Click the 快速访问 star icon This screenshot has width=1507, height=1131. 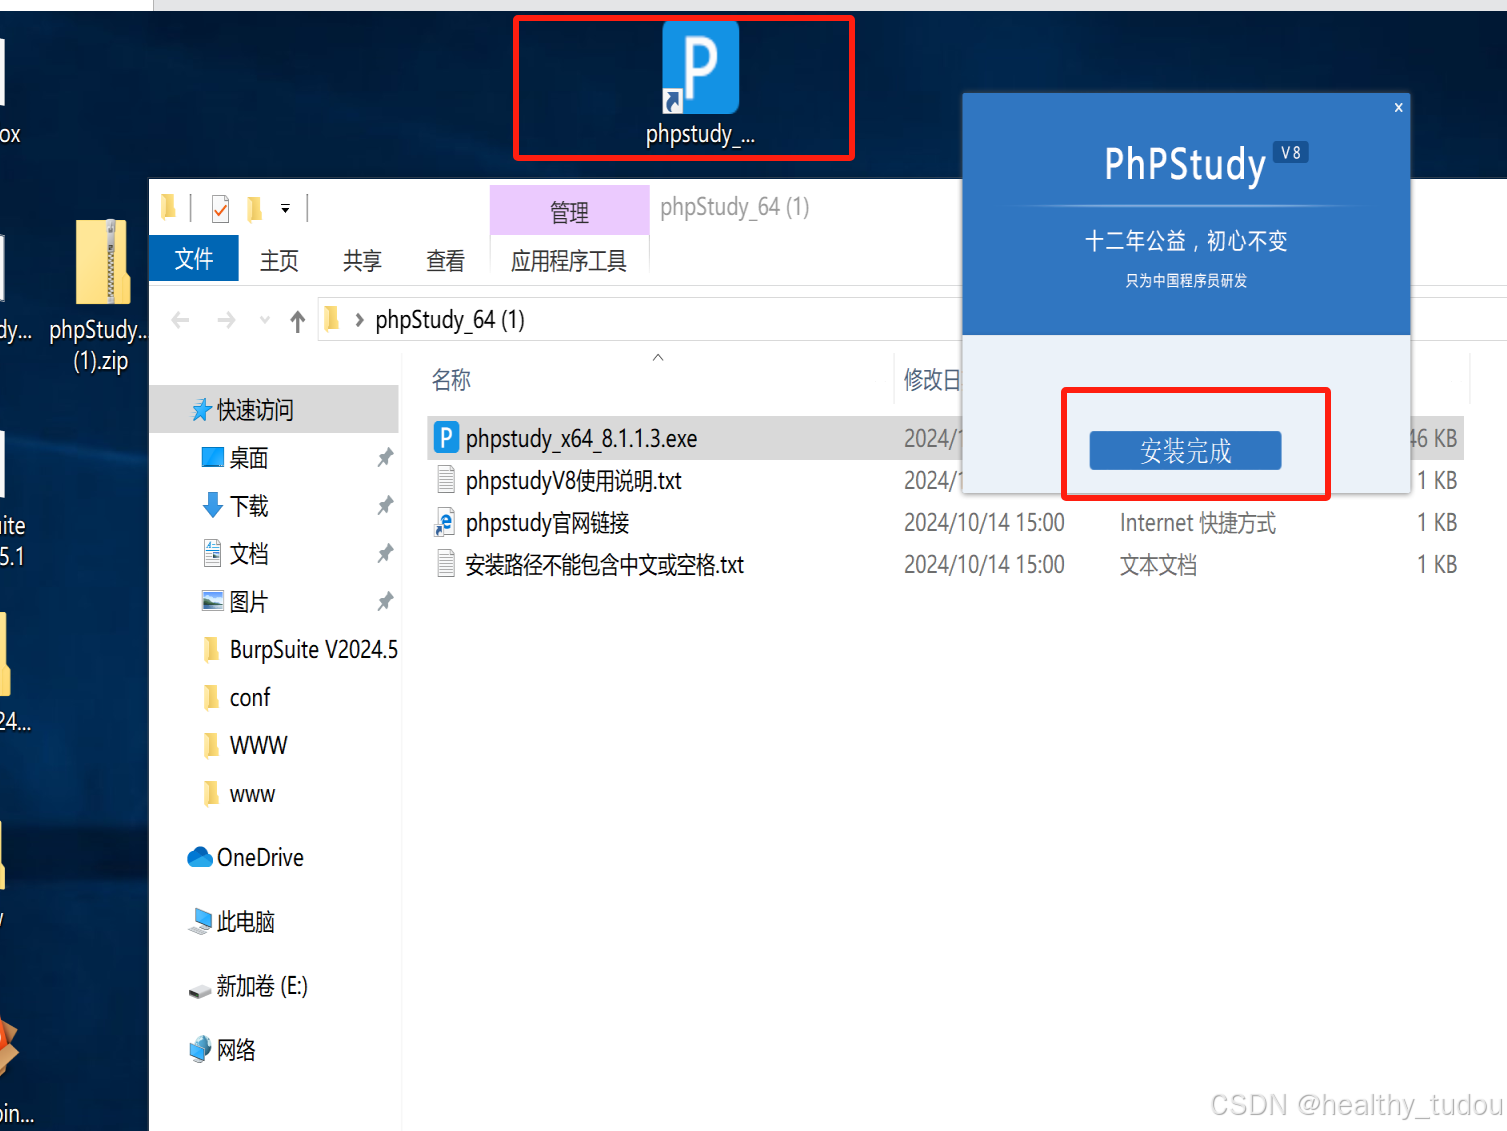point(201,410)
